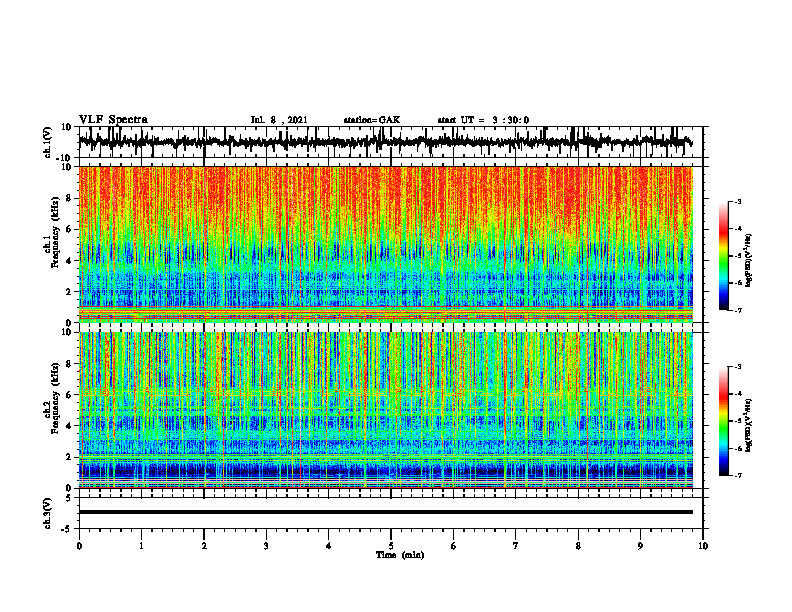The image size is (792, 612).
Task: Click the "8" kHz tick on ch.2 spectrogram axis
Action: [69, 364]
